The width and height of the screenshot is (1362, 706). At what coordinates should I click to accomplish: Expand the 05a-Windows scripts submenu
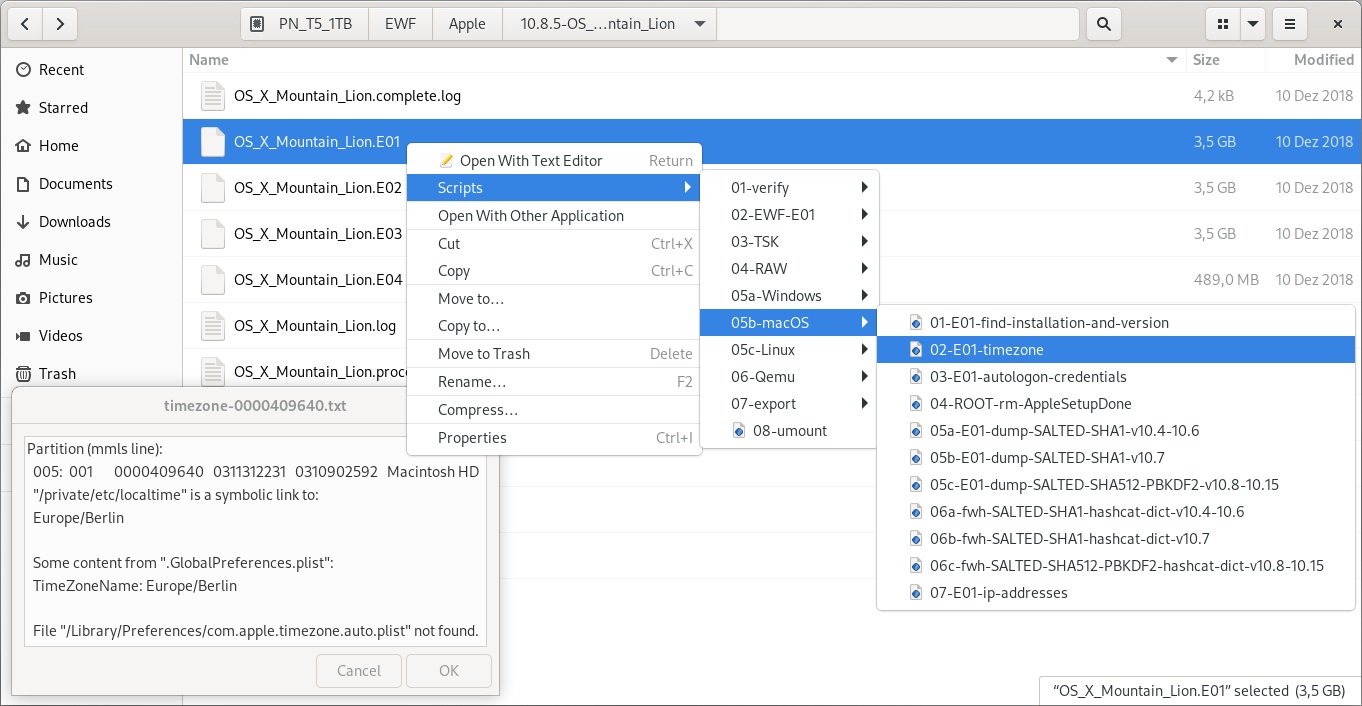point(789,296)
